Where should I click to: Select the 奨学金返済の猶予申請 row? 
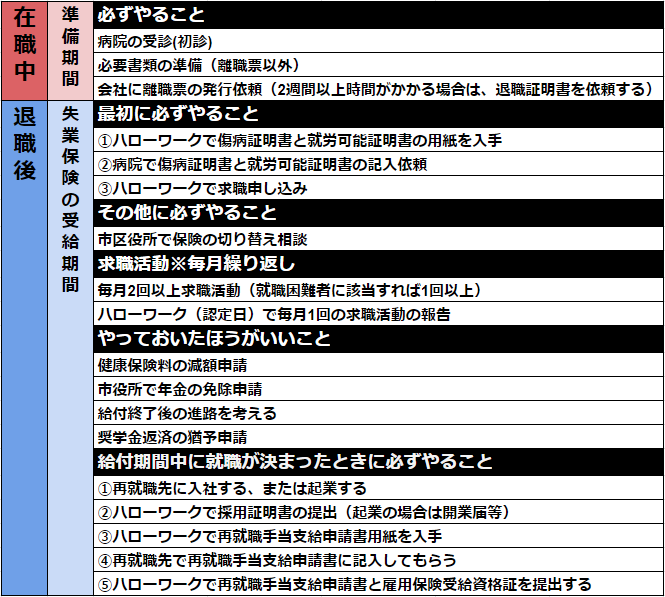378,437
